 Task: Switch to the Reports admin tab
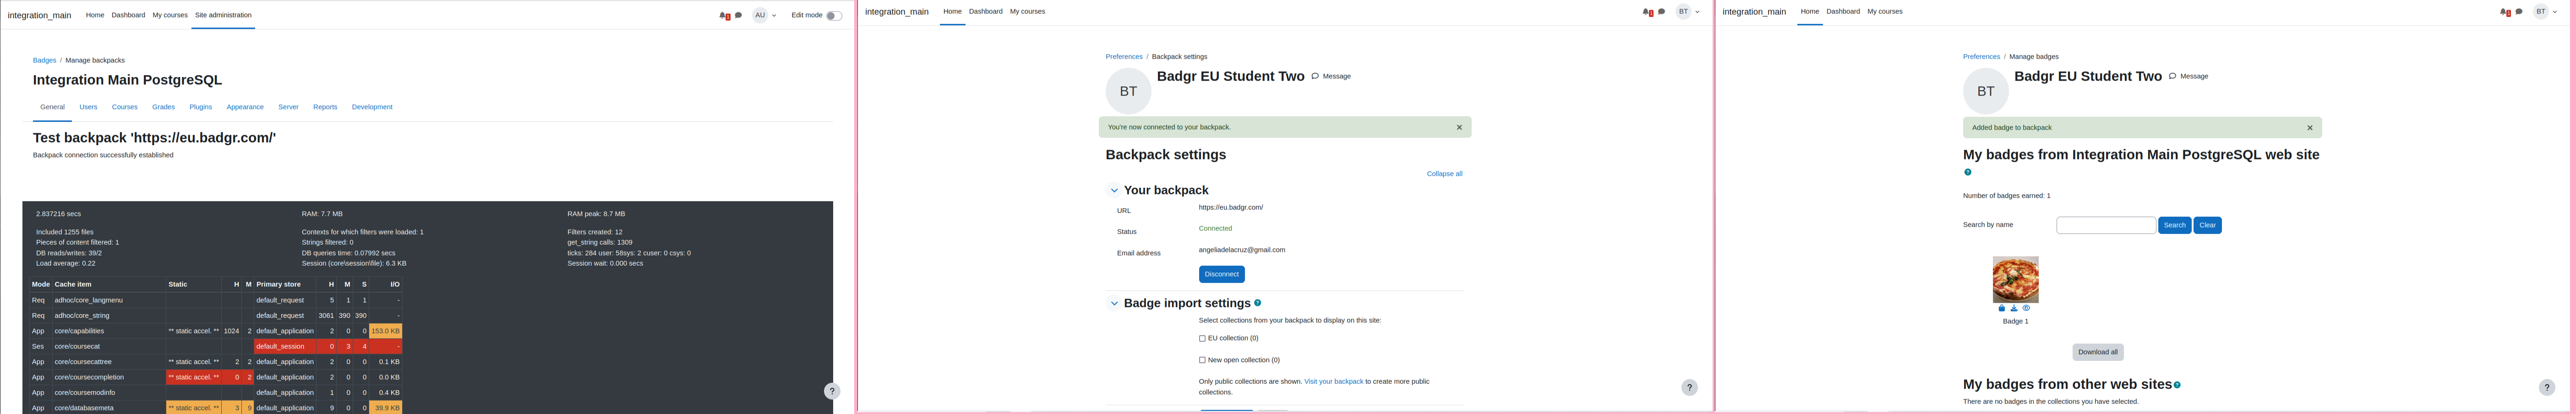[325, 107]
